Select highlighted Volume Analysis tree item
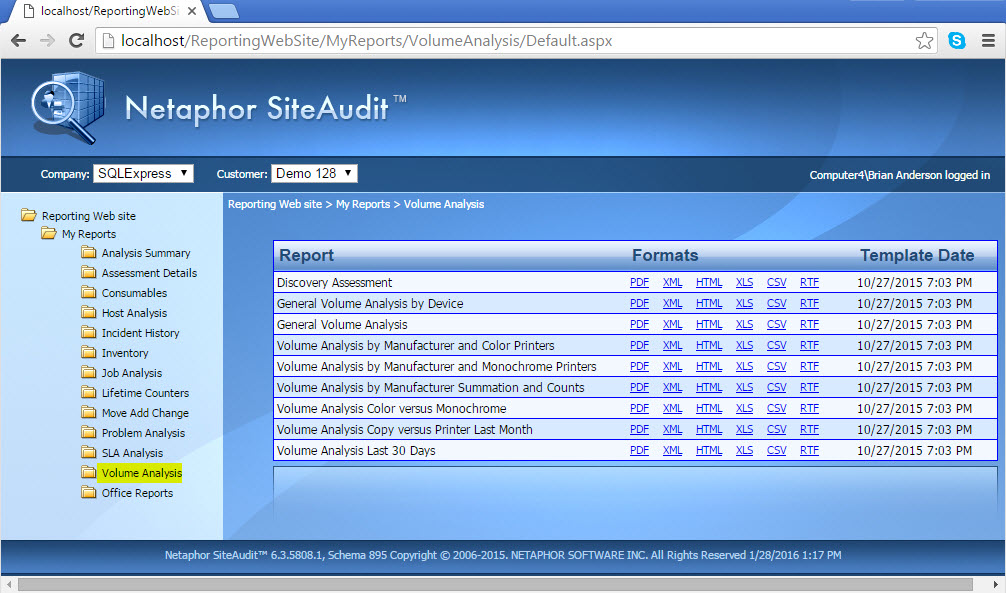Viewport: 1006px width, 593px height. click(x=141, y=473)
